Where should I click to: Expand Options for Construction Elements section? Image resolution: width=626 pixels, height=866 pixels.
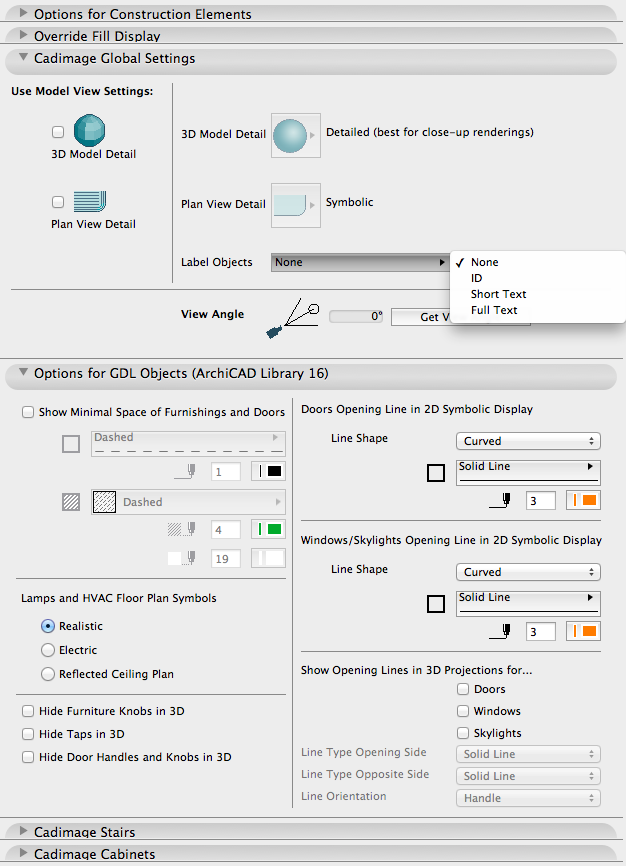[23, 12]
